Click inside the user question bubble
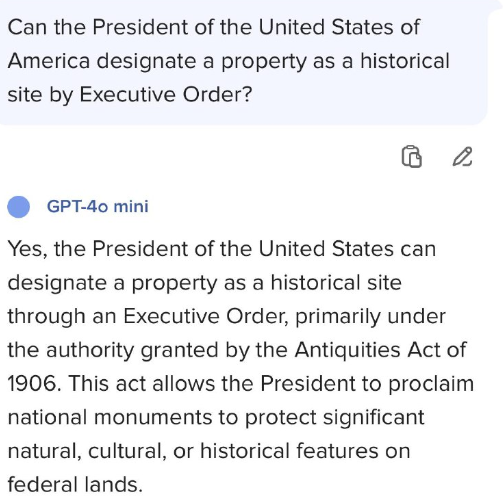503x501 pixels. [244, 62]
